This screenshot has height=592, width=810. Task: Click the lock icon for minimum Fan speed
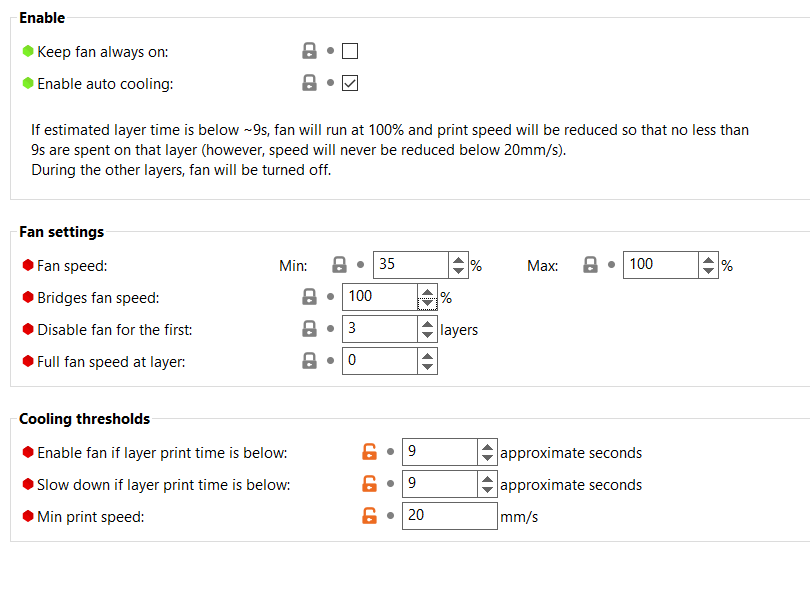point(341,264)
